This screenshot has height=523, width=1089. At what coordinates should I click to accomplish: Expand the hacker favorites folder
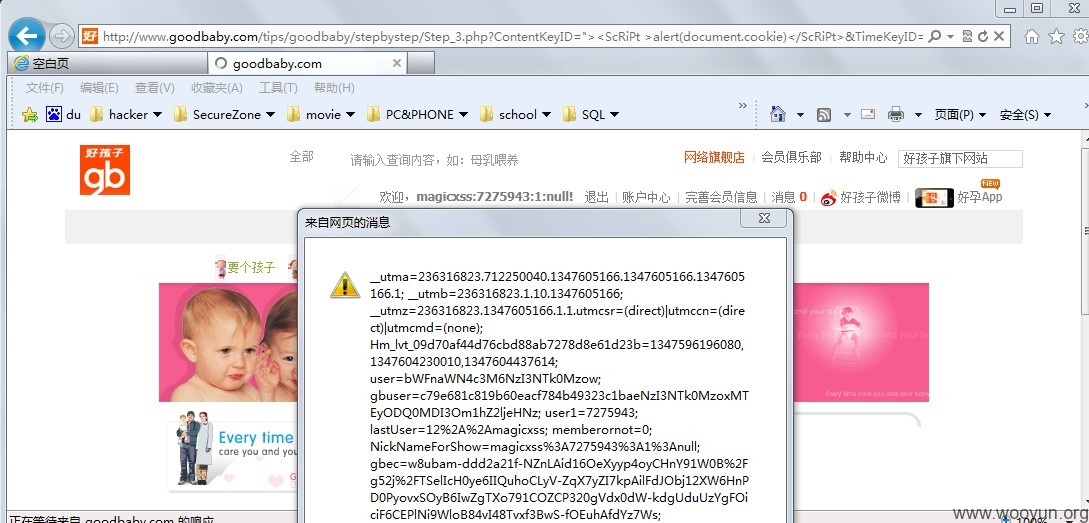point(126,115)
